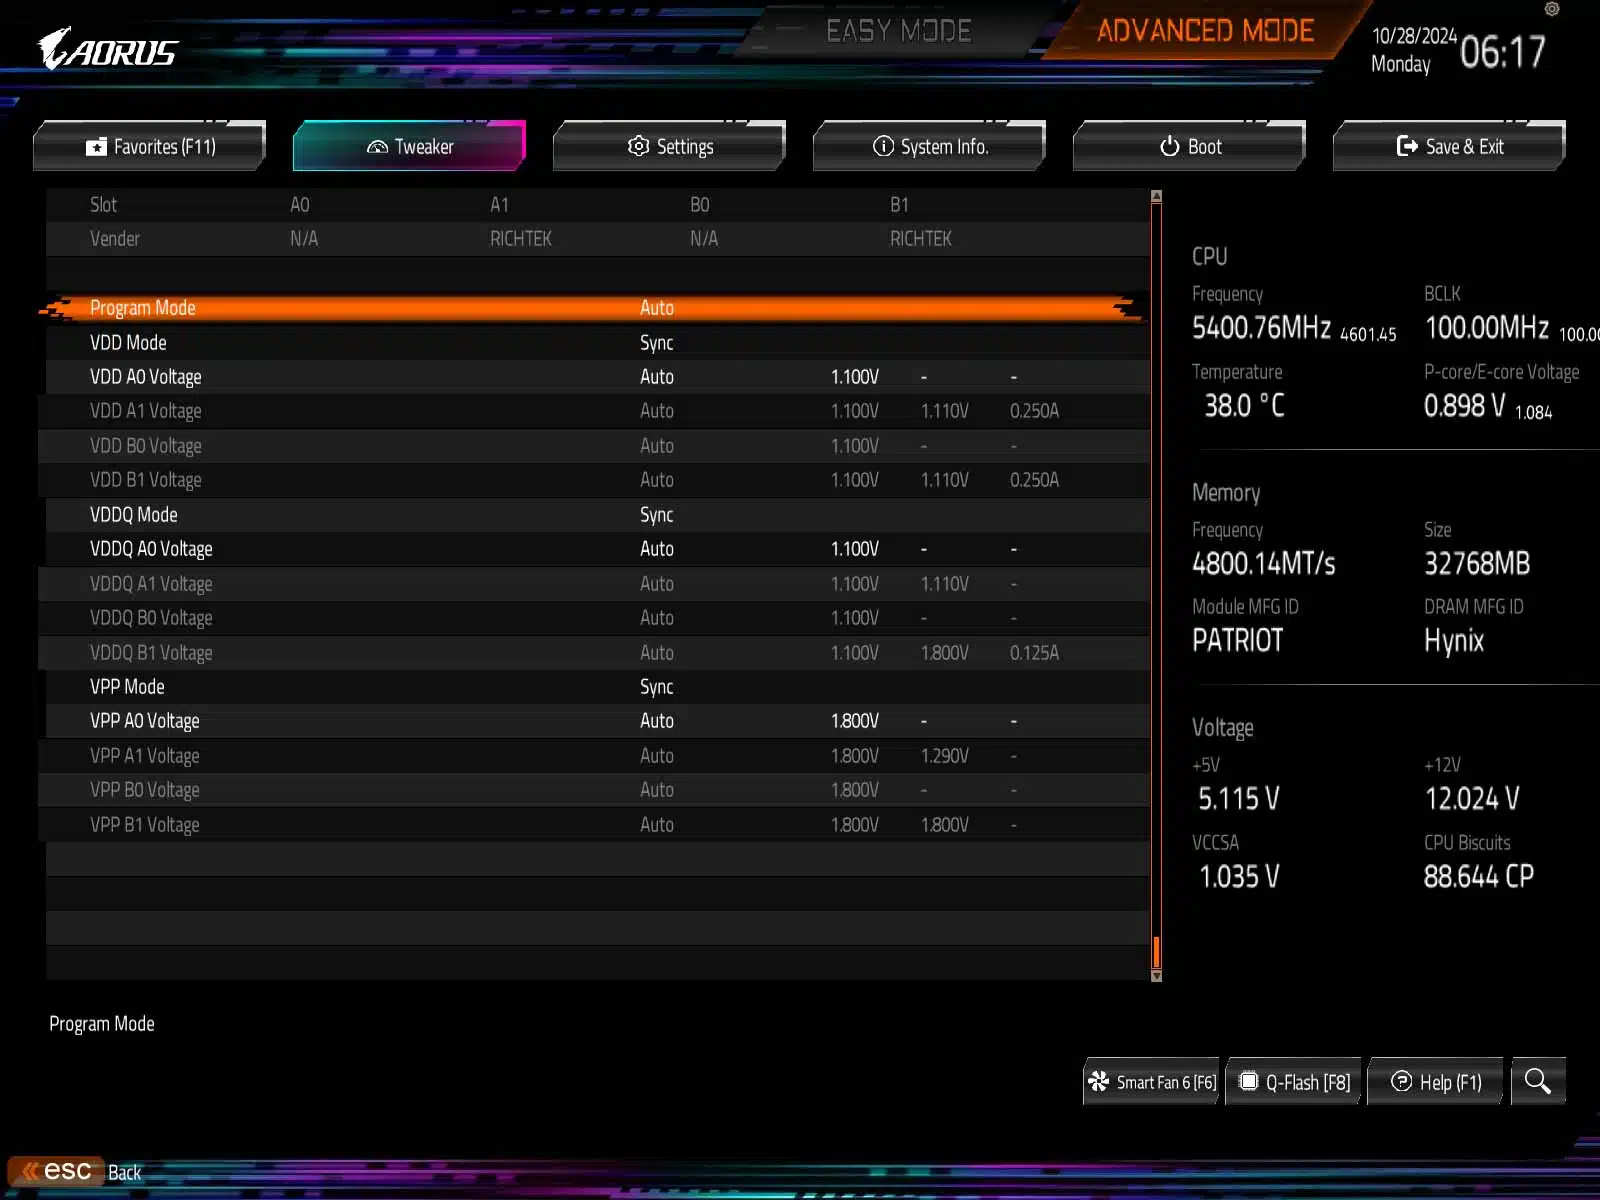Click CPU temperature 38.0 °C
1600x1200 pixels.
[x=1244, y=406]
